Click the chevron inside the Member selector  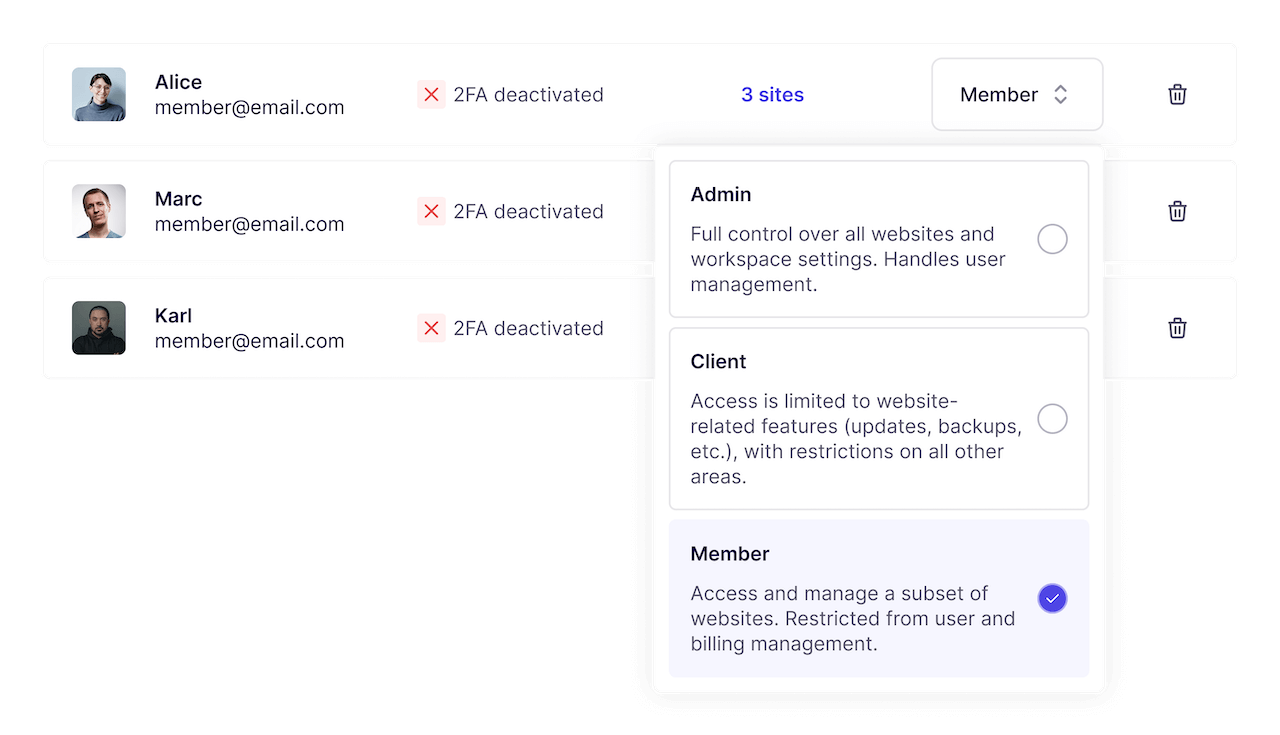click(1060, 94)
